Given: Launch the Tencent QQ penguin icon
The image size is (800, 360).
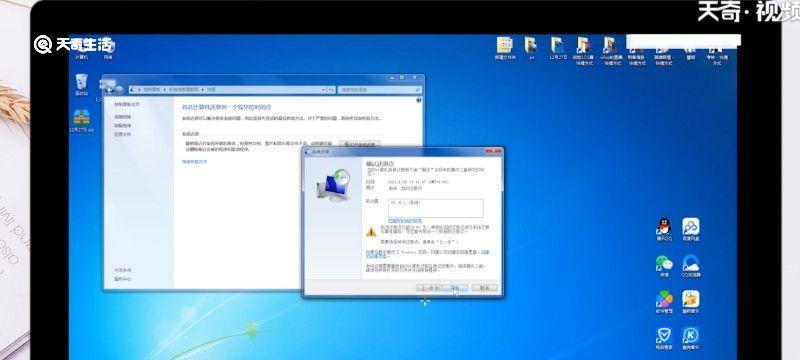Looking at the screenshot, I should [x=664, y=229].
